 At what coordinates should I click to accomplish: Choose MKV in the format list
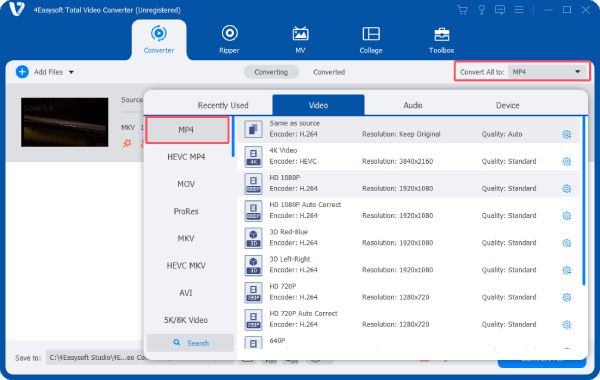[186, 238]
